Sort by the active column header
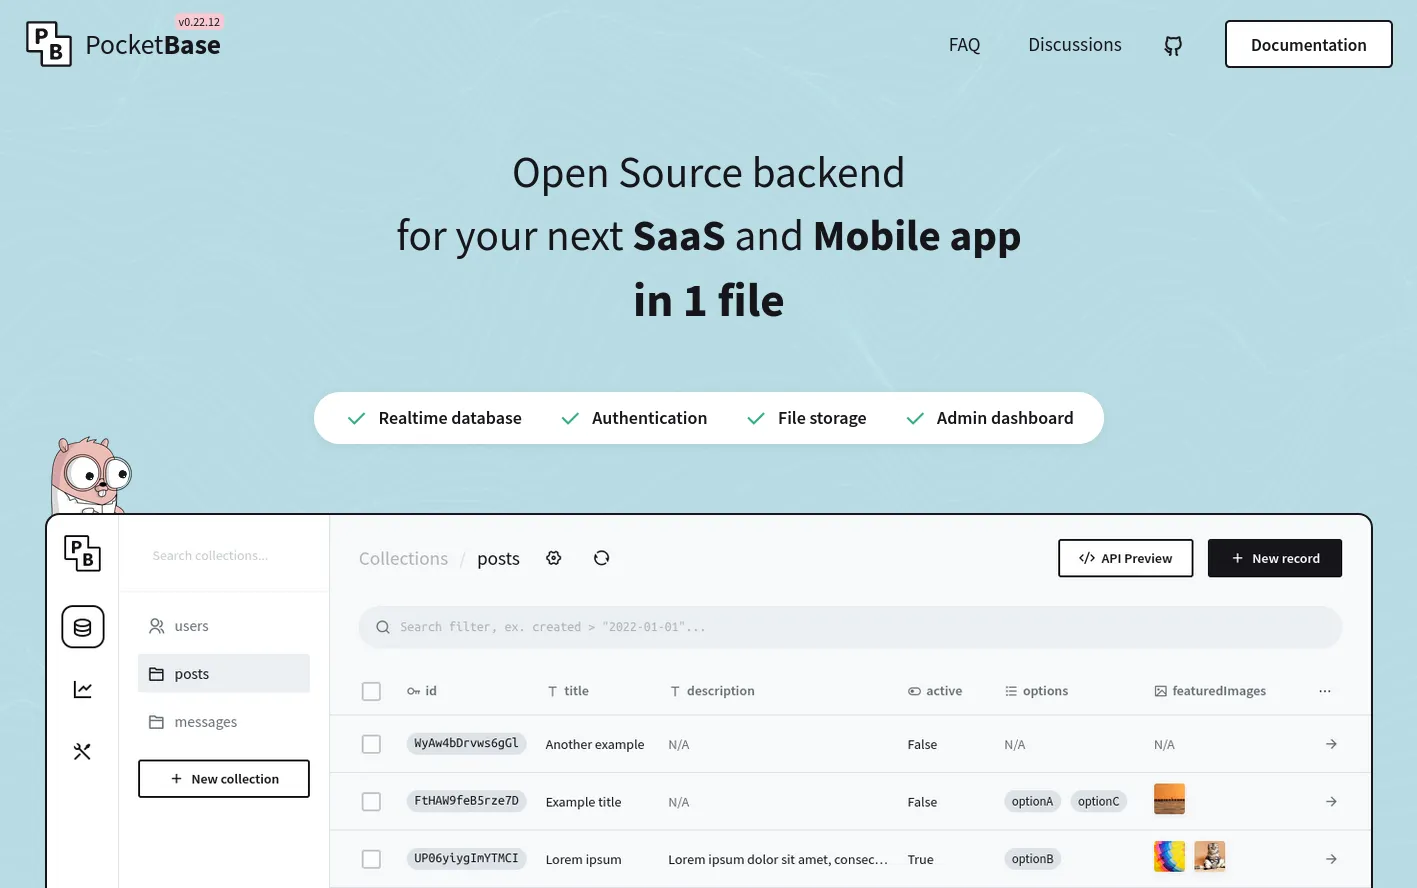Screen dimensions: 1417x888 click(935, 691)
